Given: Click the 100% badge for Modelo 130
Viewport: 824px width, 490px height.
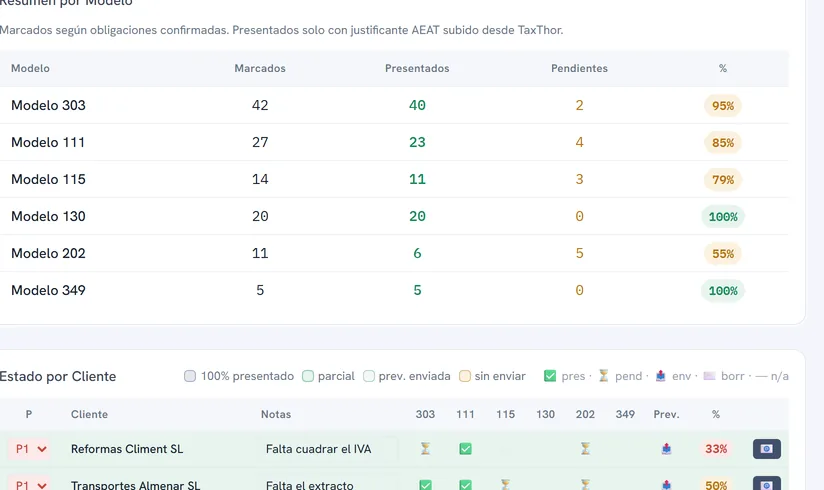Looking at the screenshot, I should 723,217.
